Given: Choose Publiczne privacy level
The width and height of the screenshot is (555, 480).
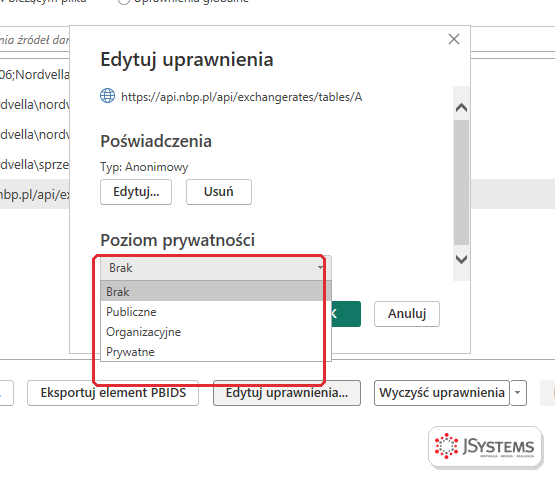Looking at the screenshot, I should coord(216,312).
